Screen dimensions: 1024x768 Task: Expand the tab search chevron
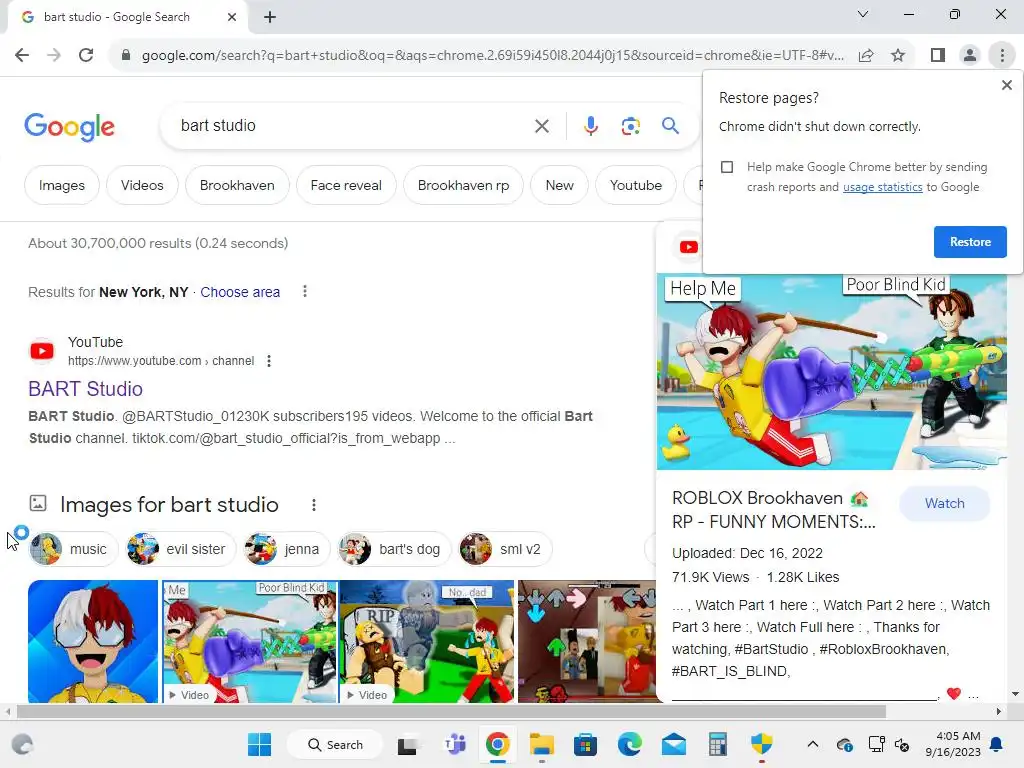click(863, 14)
